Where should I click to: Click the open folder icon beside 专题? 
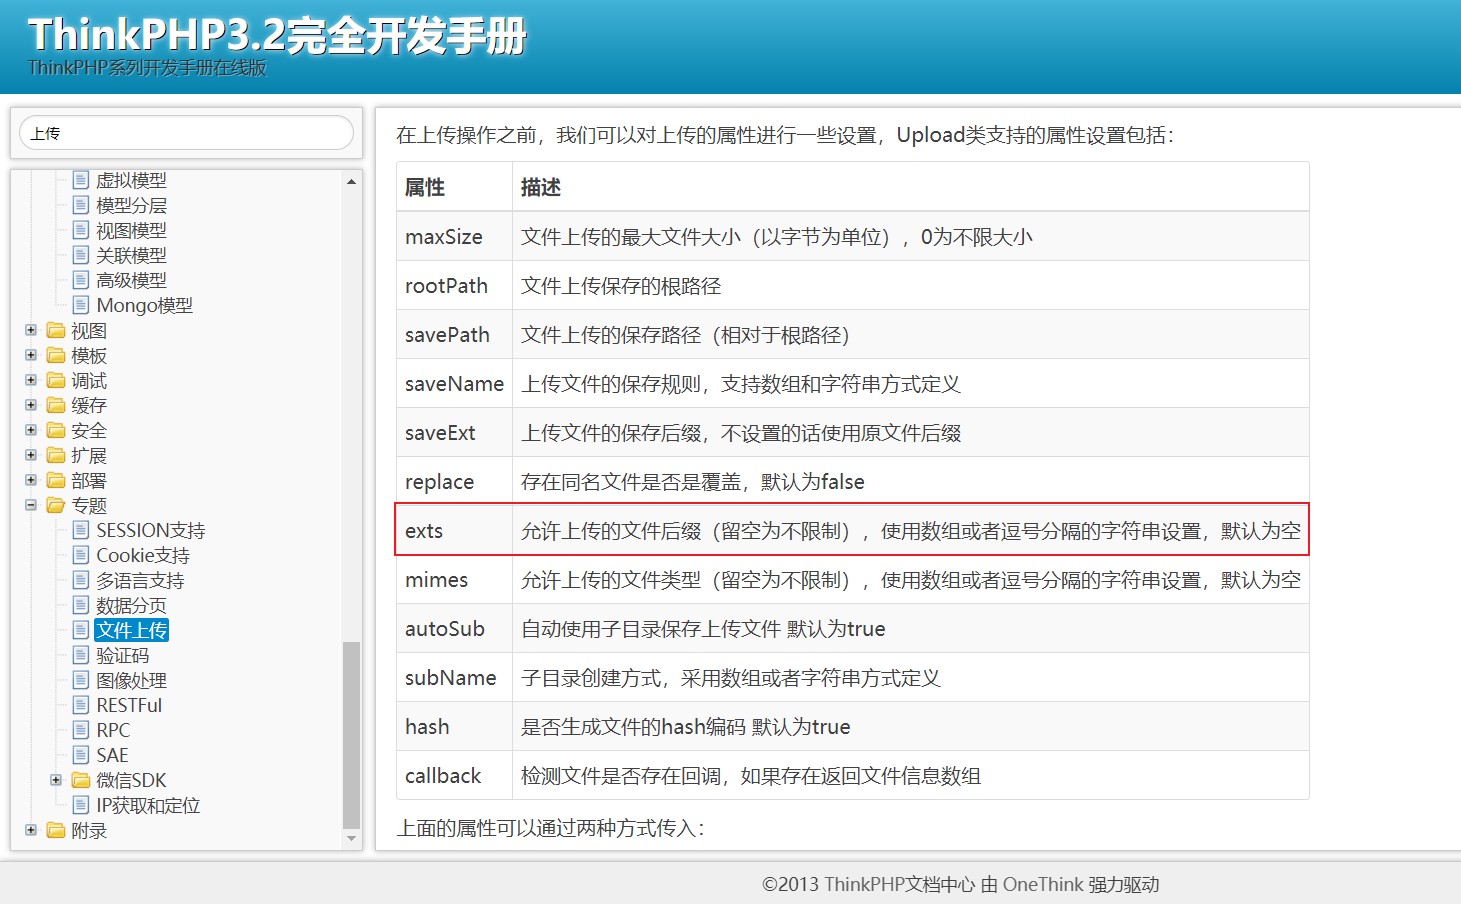tap(56, 505)
